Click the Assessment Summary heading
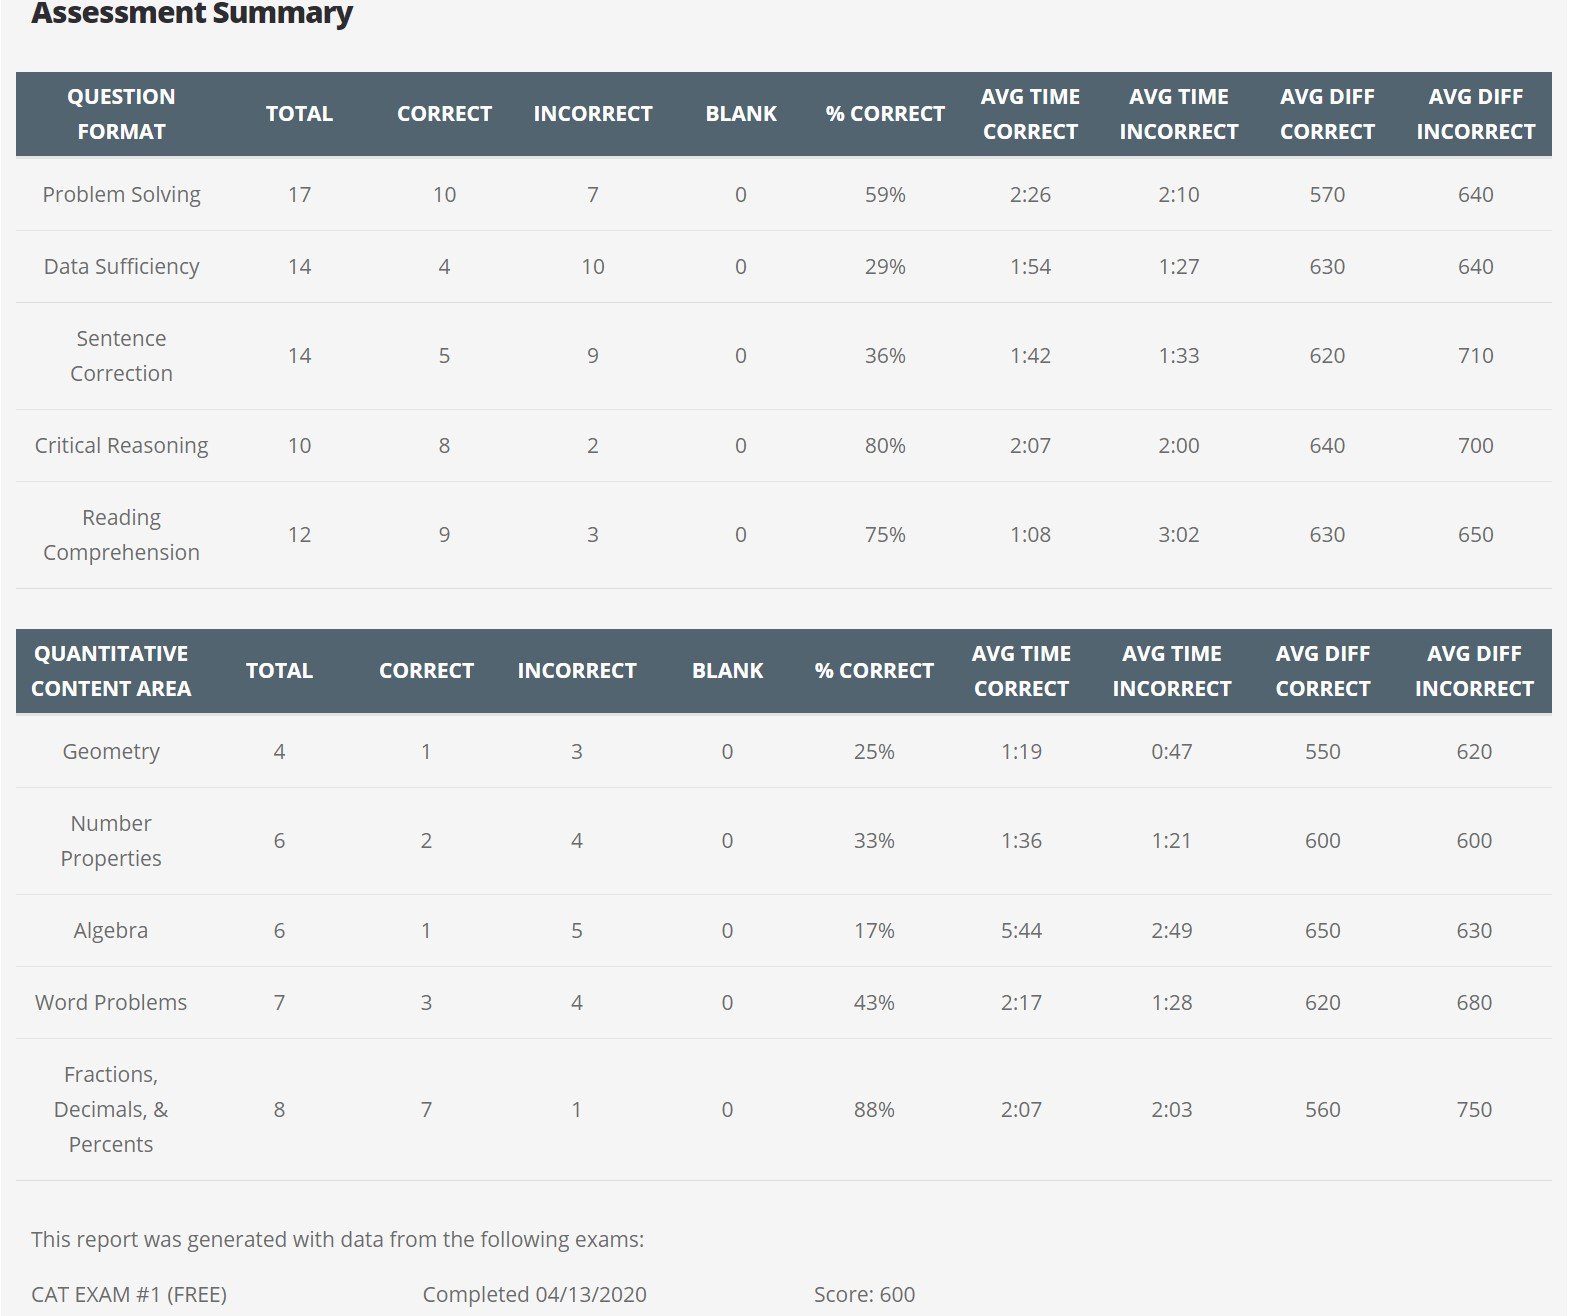The width and height of the screenshot is (1571, 1316). [x=192, y=14]
